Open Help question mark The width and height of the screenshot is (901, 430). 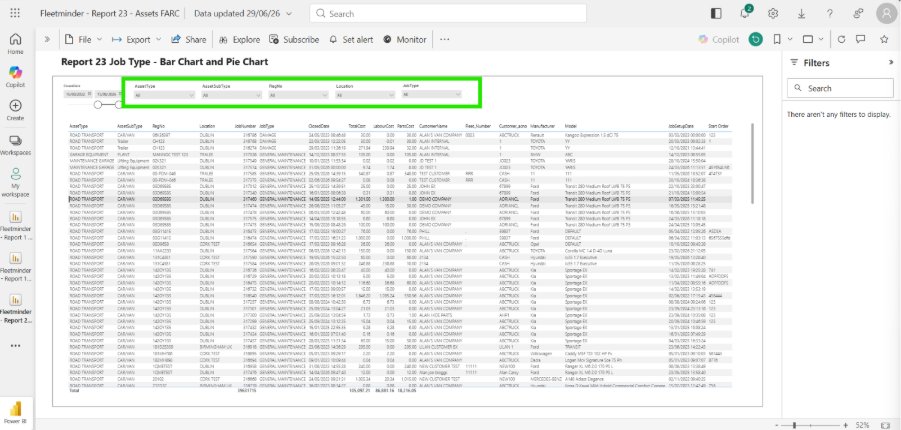[x=830, y=13]
